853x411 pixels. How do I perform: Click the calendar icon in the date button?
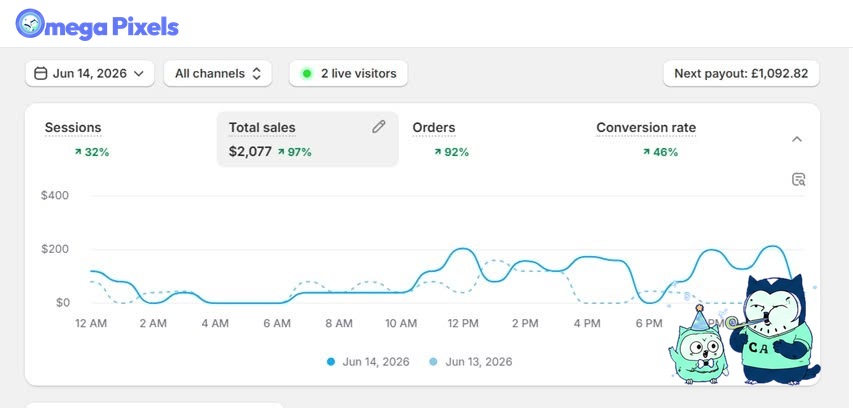(x=40, y=73)
